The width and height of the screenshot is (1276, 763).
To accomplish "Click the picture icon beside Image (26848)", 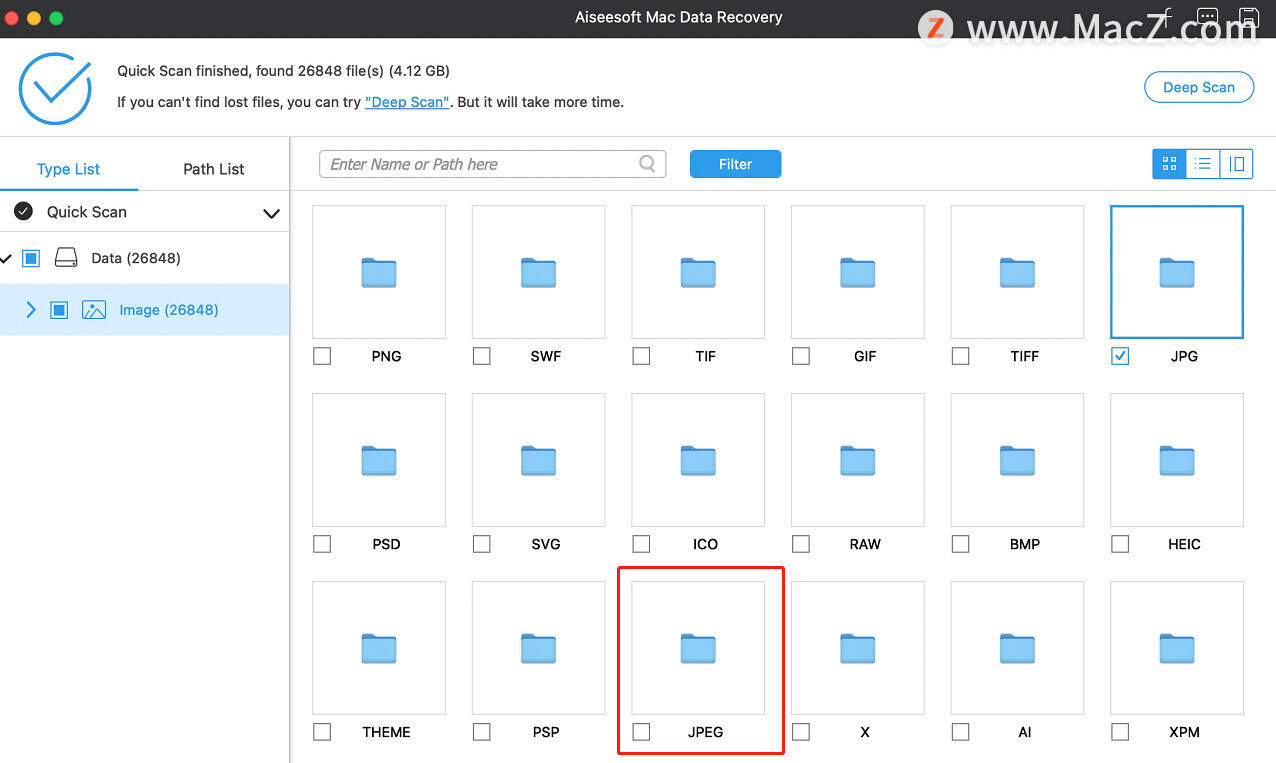I will [x=94, y=310].
